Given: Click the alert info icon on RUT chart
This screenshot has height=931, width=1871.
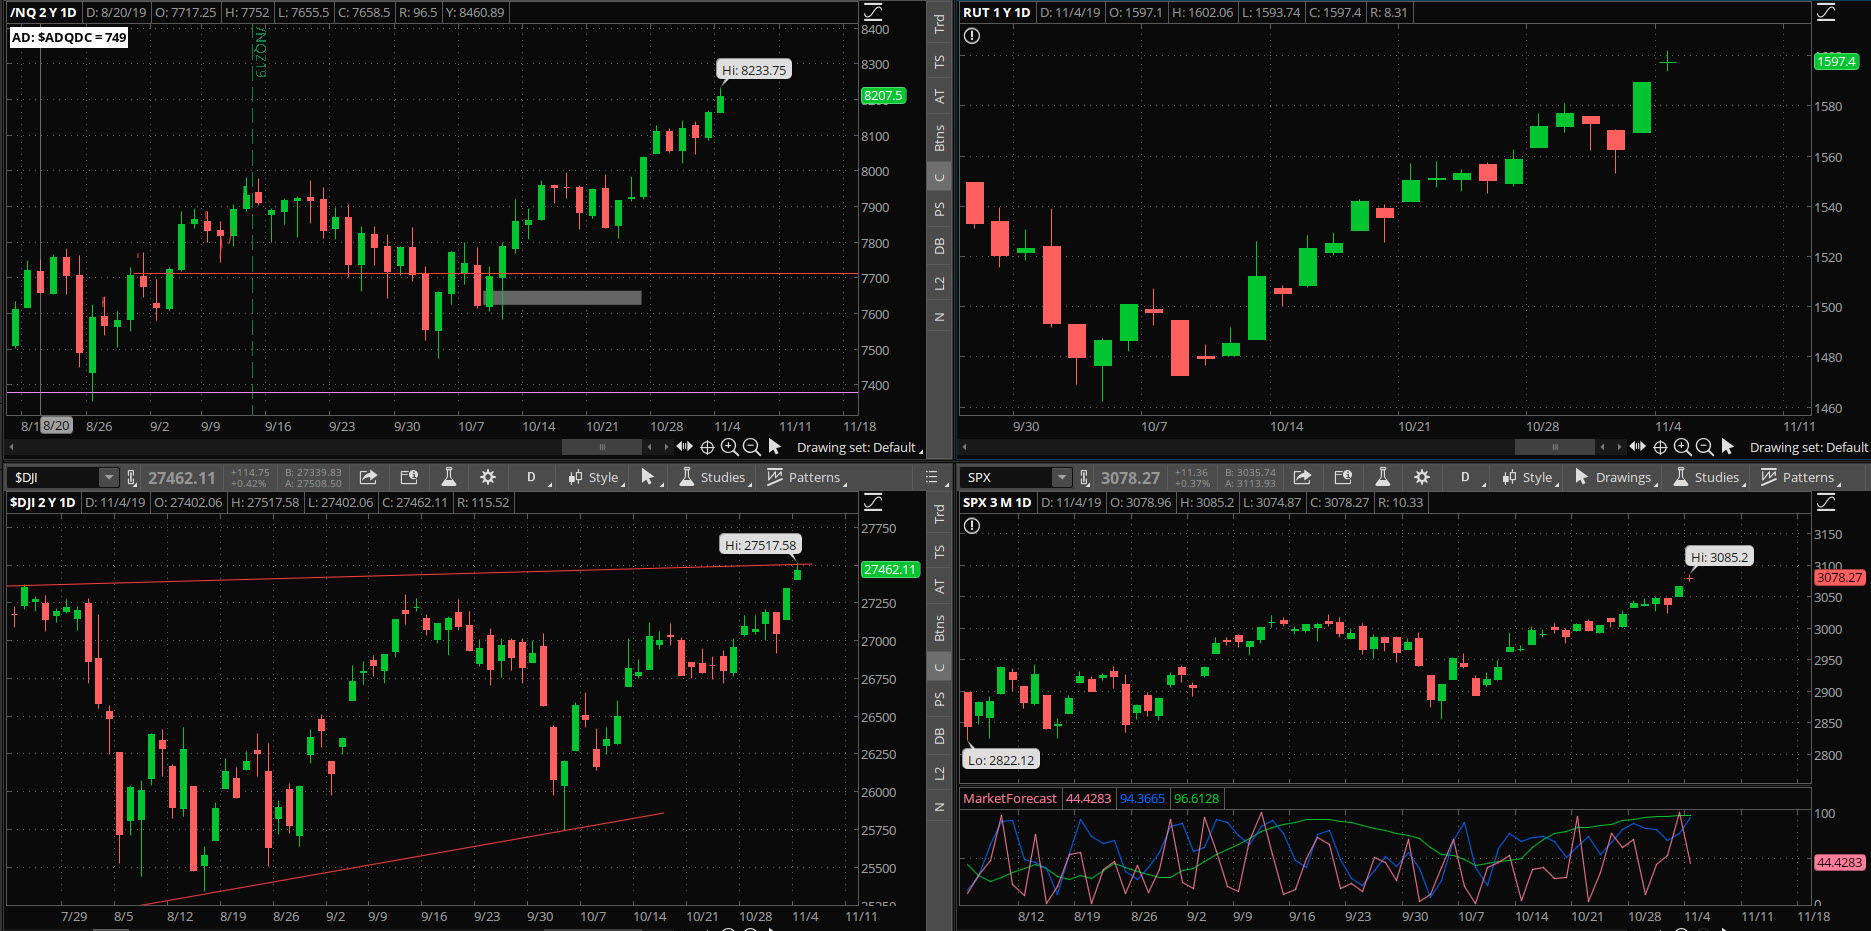Looking at the screenshot, I should pyautogui.click(x=972, y=36).
